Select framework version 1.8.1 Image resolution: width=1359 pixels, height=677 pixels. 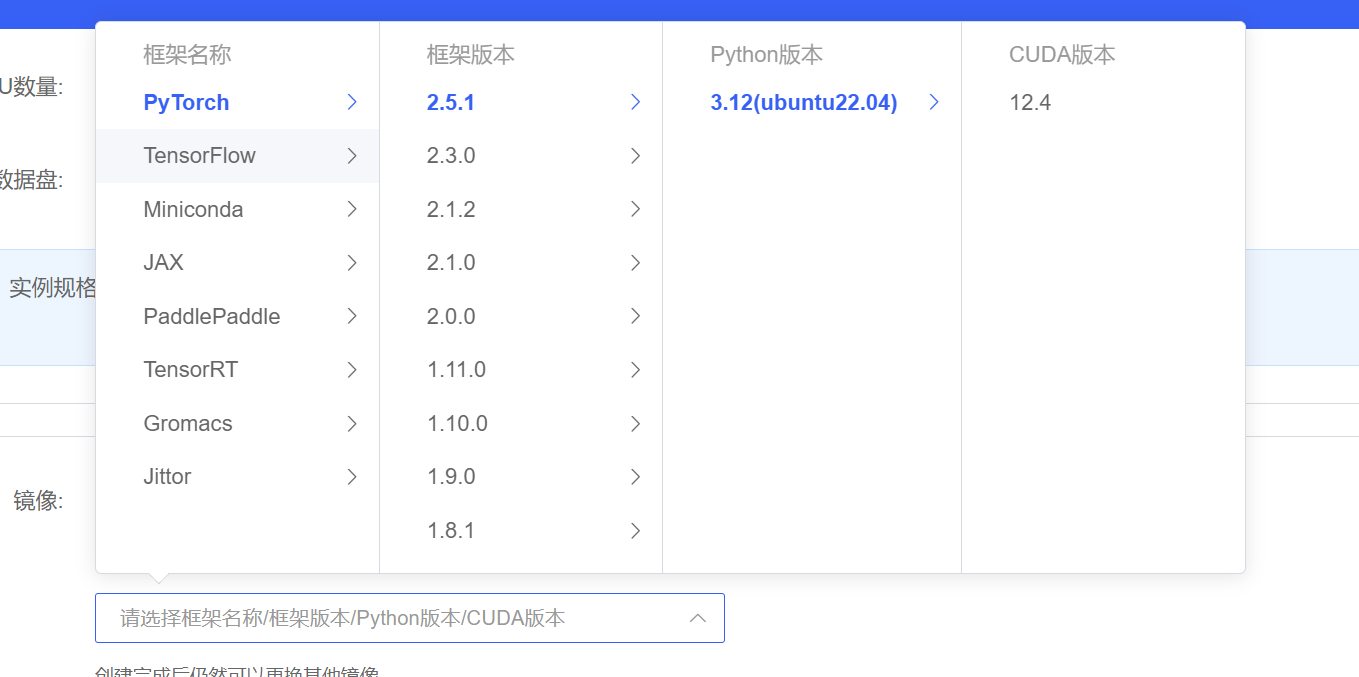pyautogui.click(x=451, y=530)
